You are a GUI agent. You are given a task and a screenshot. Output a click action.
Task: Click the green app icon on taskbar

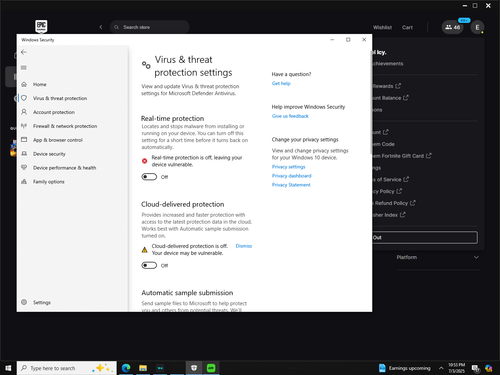click(x=211, y=368)
